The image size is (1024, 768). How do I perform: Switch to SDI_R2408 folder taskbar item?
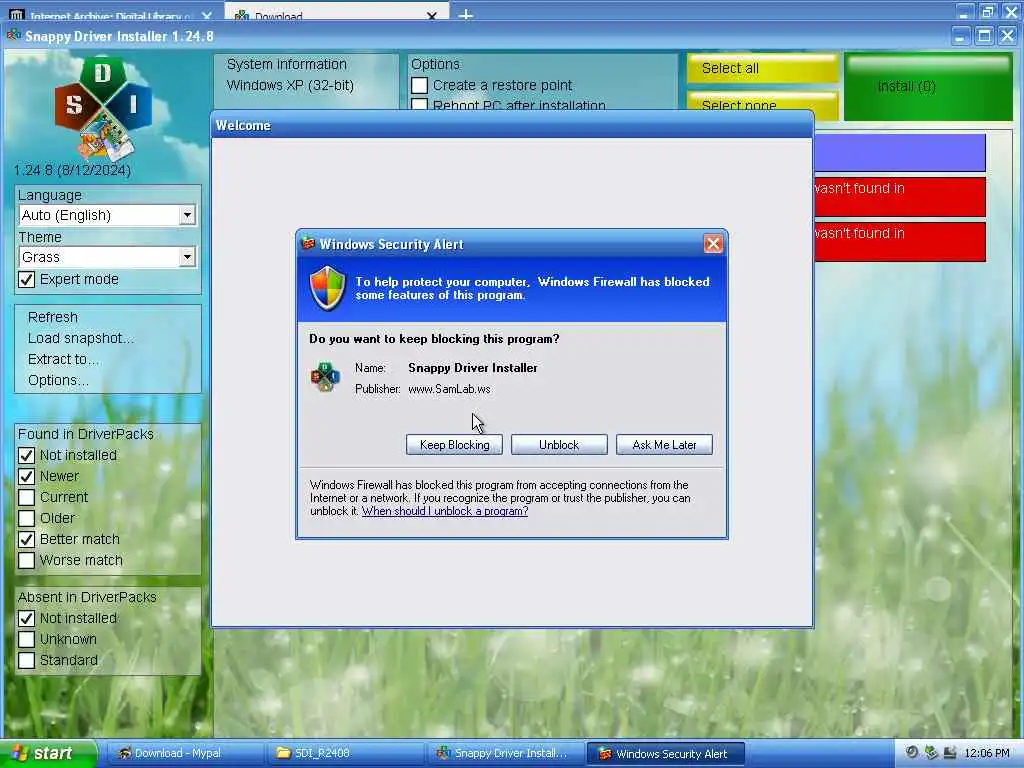point(346,754)
